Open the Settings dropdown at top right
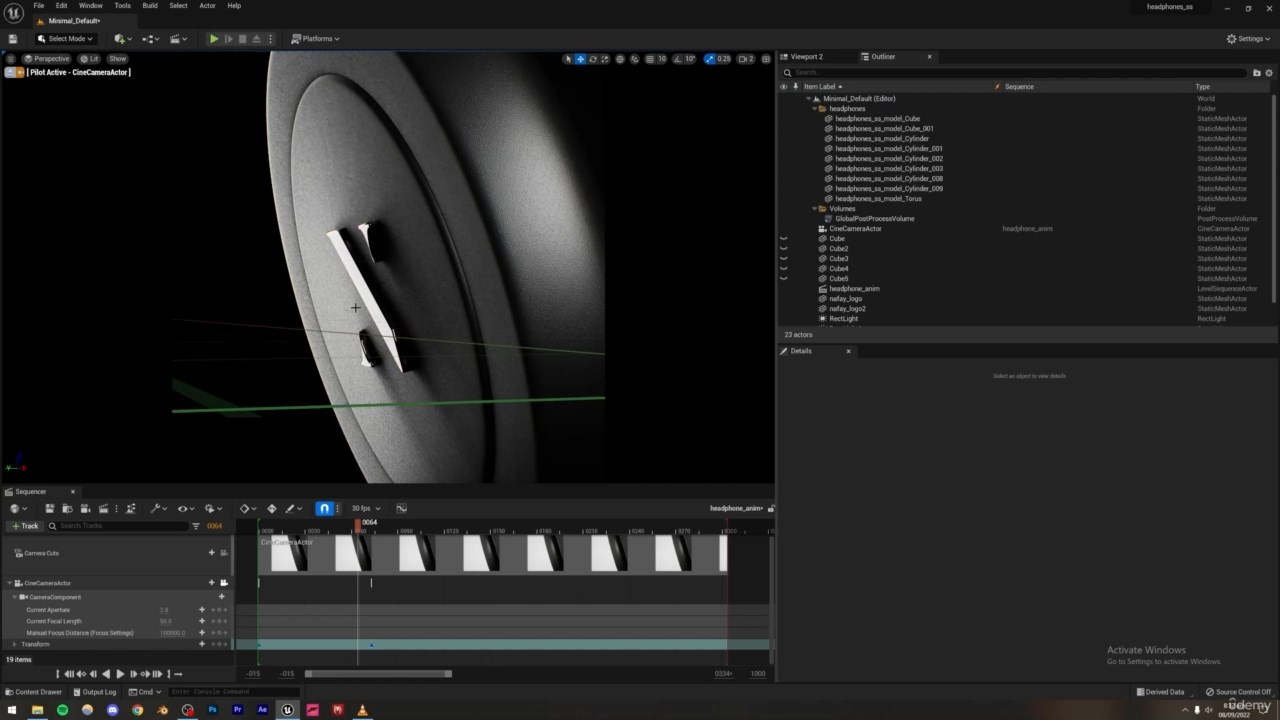Viewport: 1280px width, 720px height. point(1249,39)
